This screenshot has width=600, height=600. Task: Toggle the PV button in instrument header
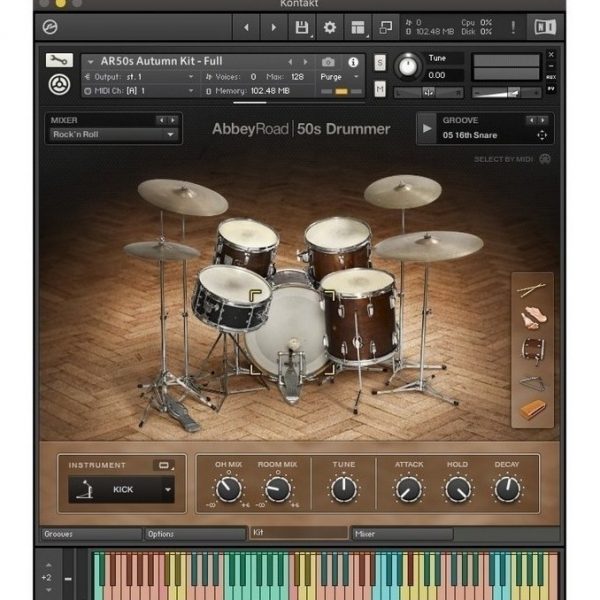point(551,89)
